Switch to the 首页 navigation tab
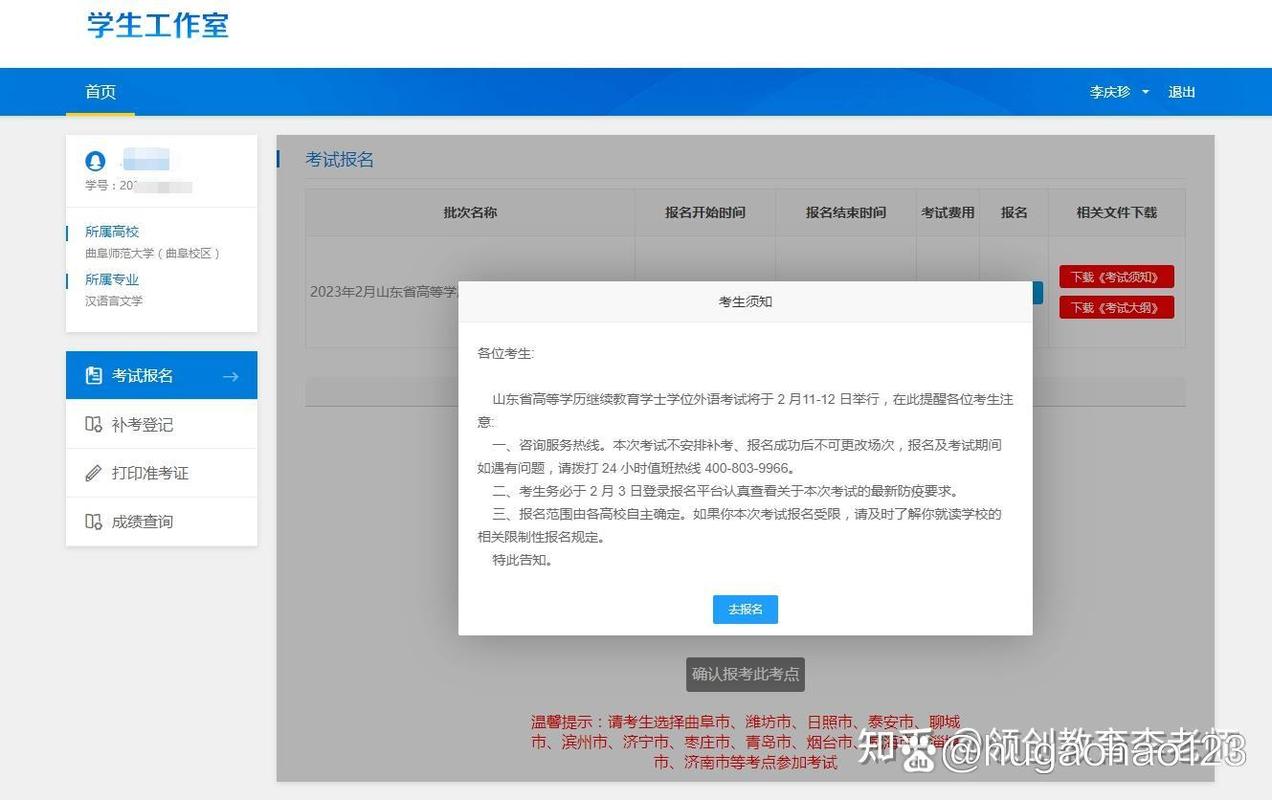Image resolution: width=1272 pixels, height=800 pixels. tap(99, 91)
